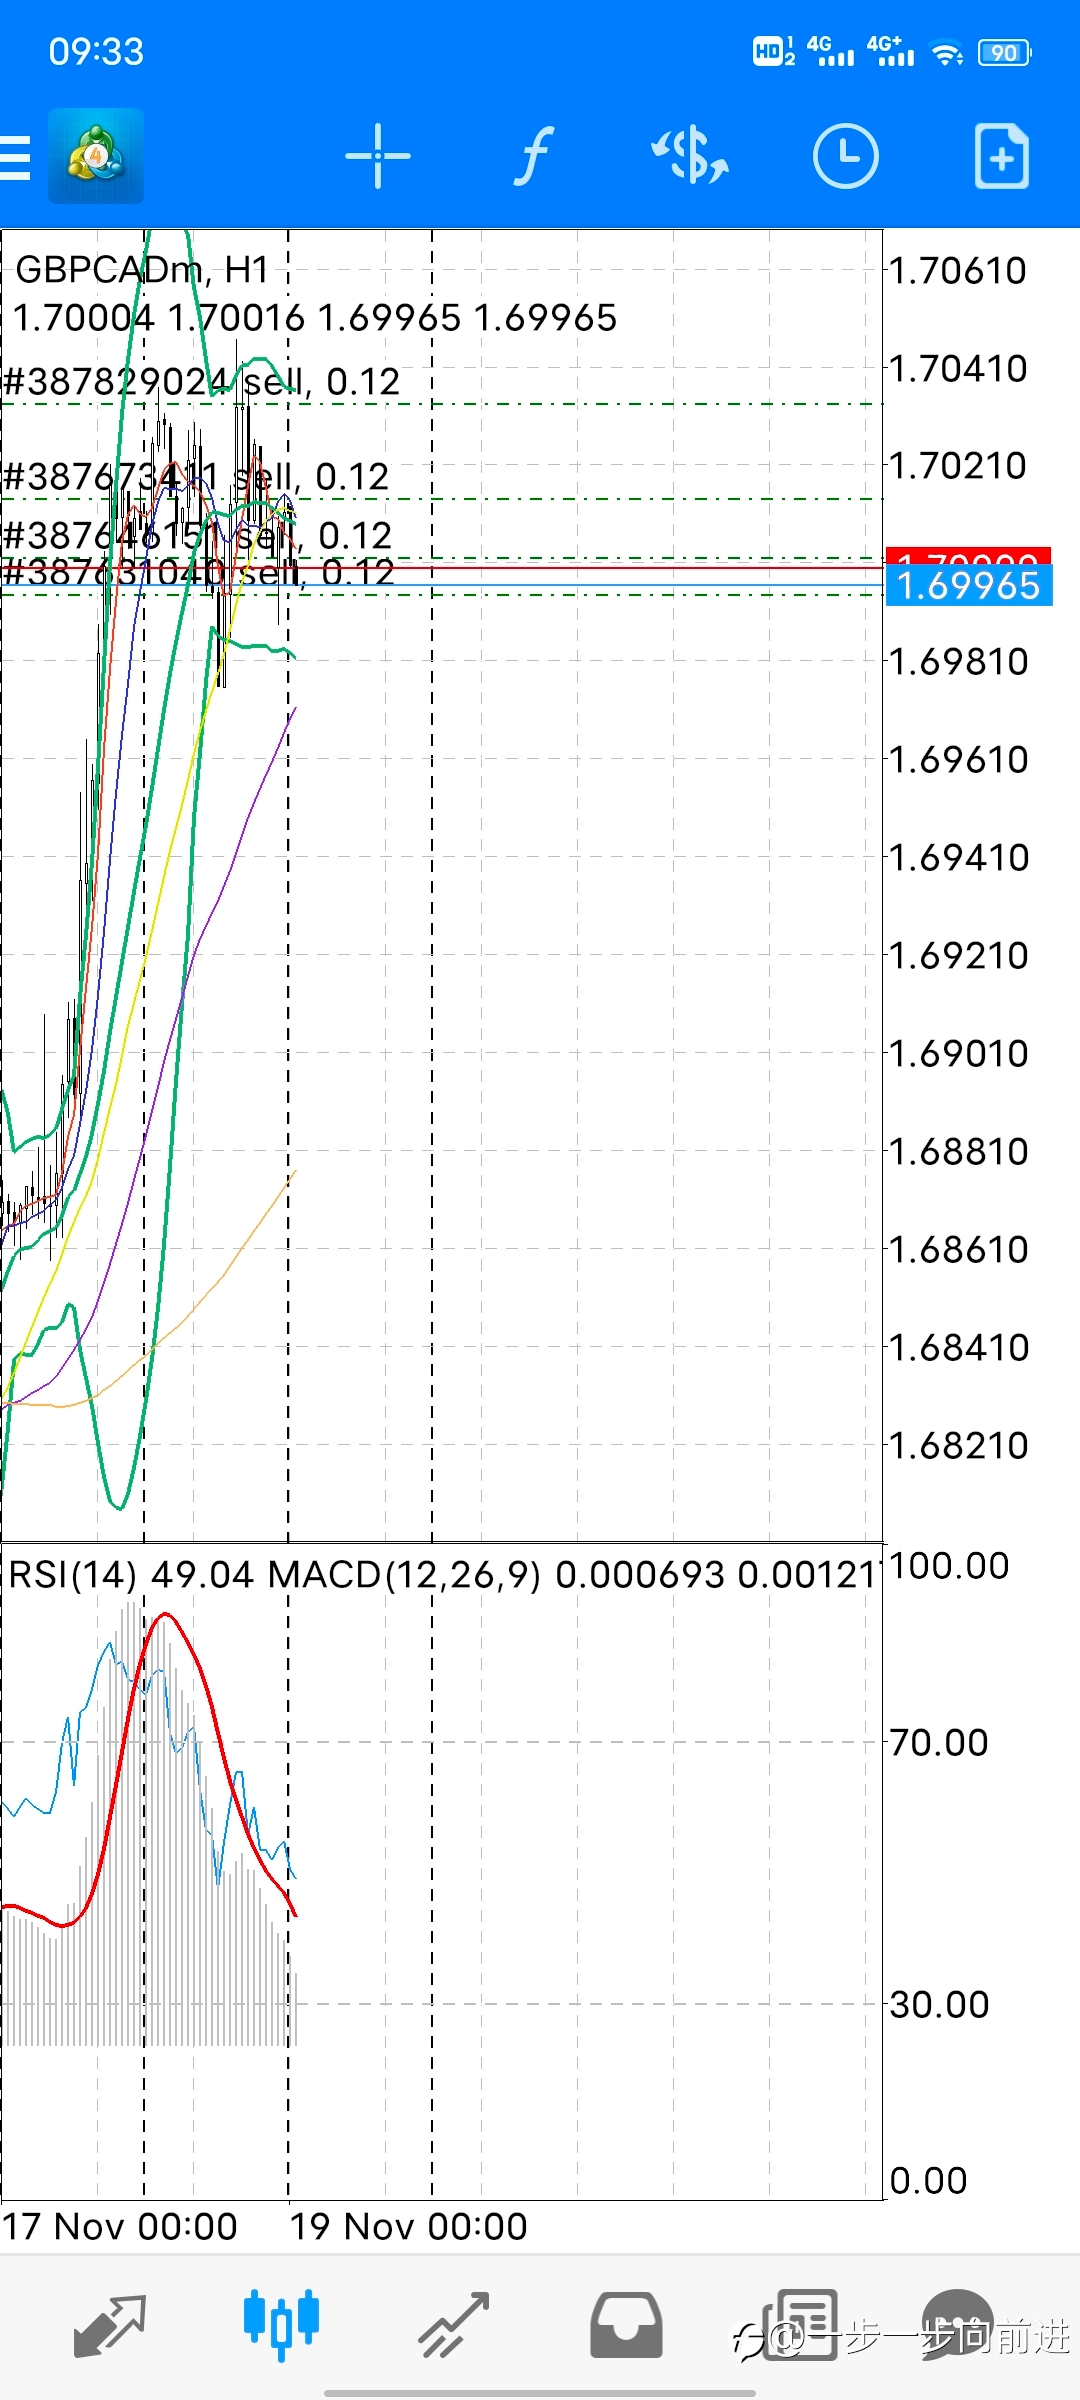Select sell order #387673411 label
Viewport: 1080px width, 2400px height.
(196, 477)
